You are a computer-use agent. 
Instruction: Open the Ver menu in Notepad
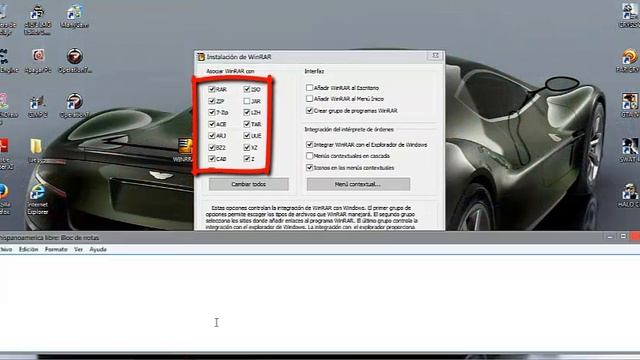(x=78, y=249)
